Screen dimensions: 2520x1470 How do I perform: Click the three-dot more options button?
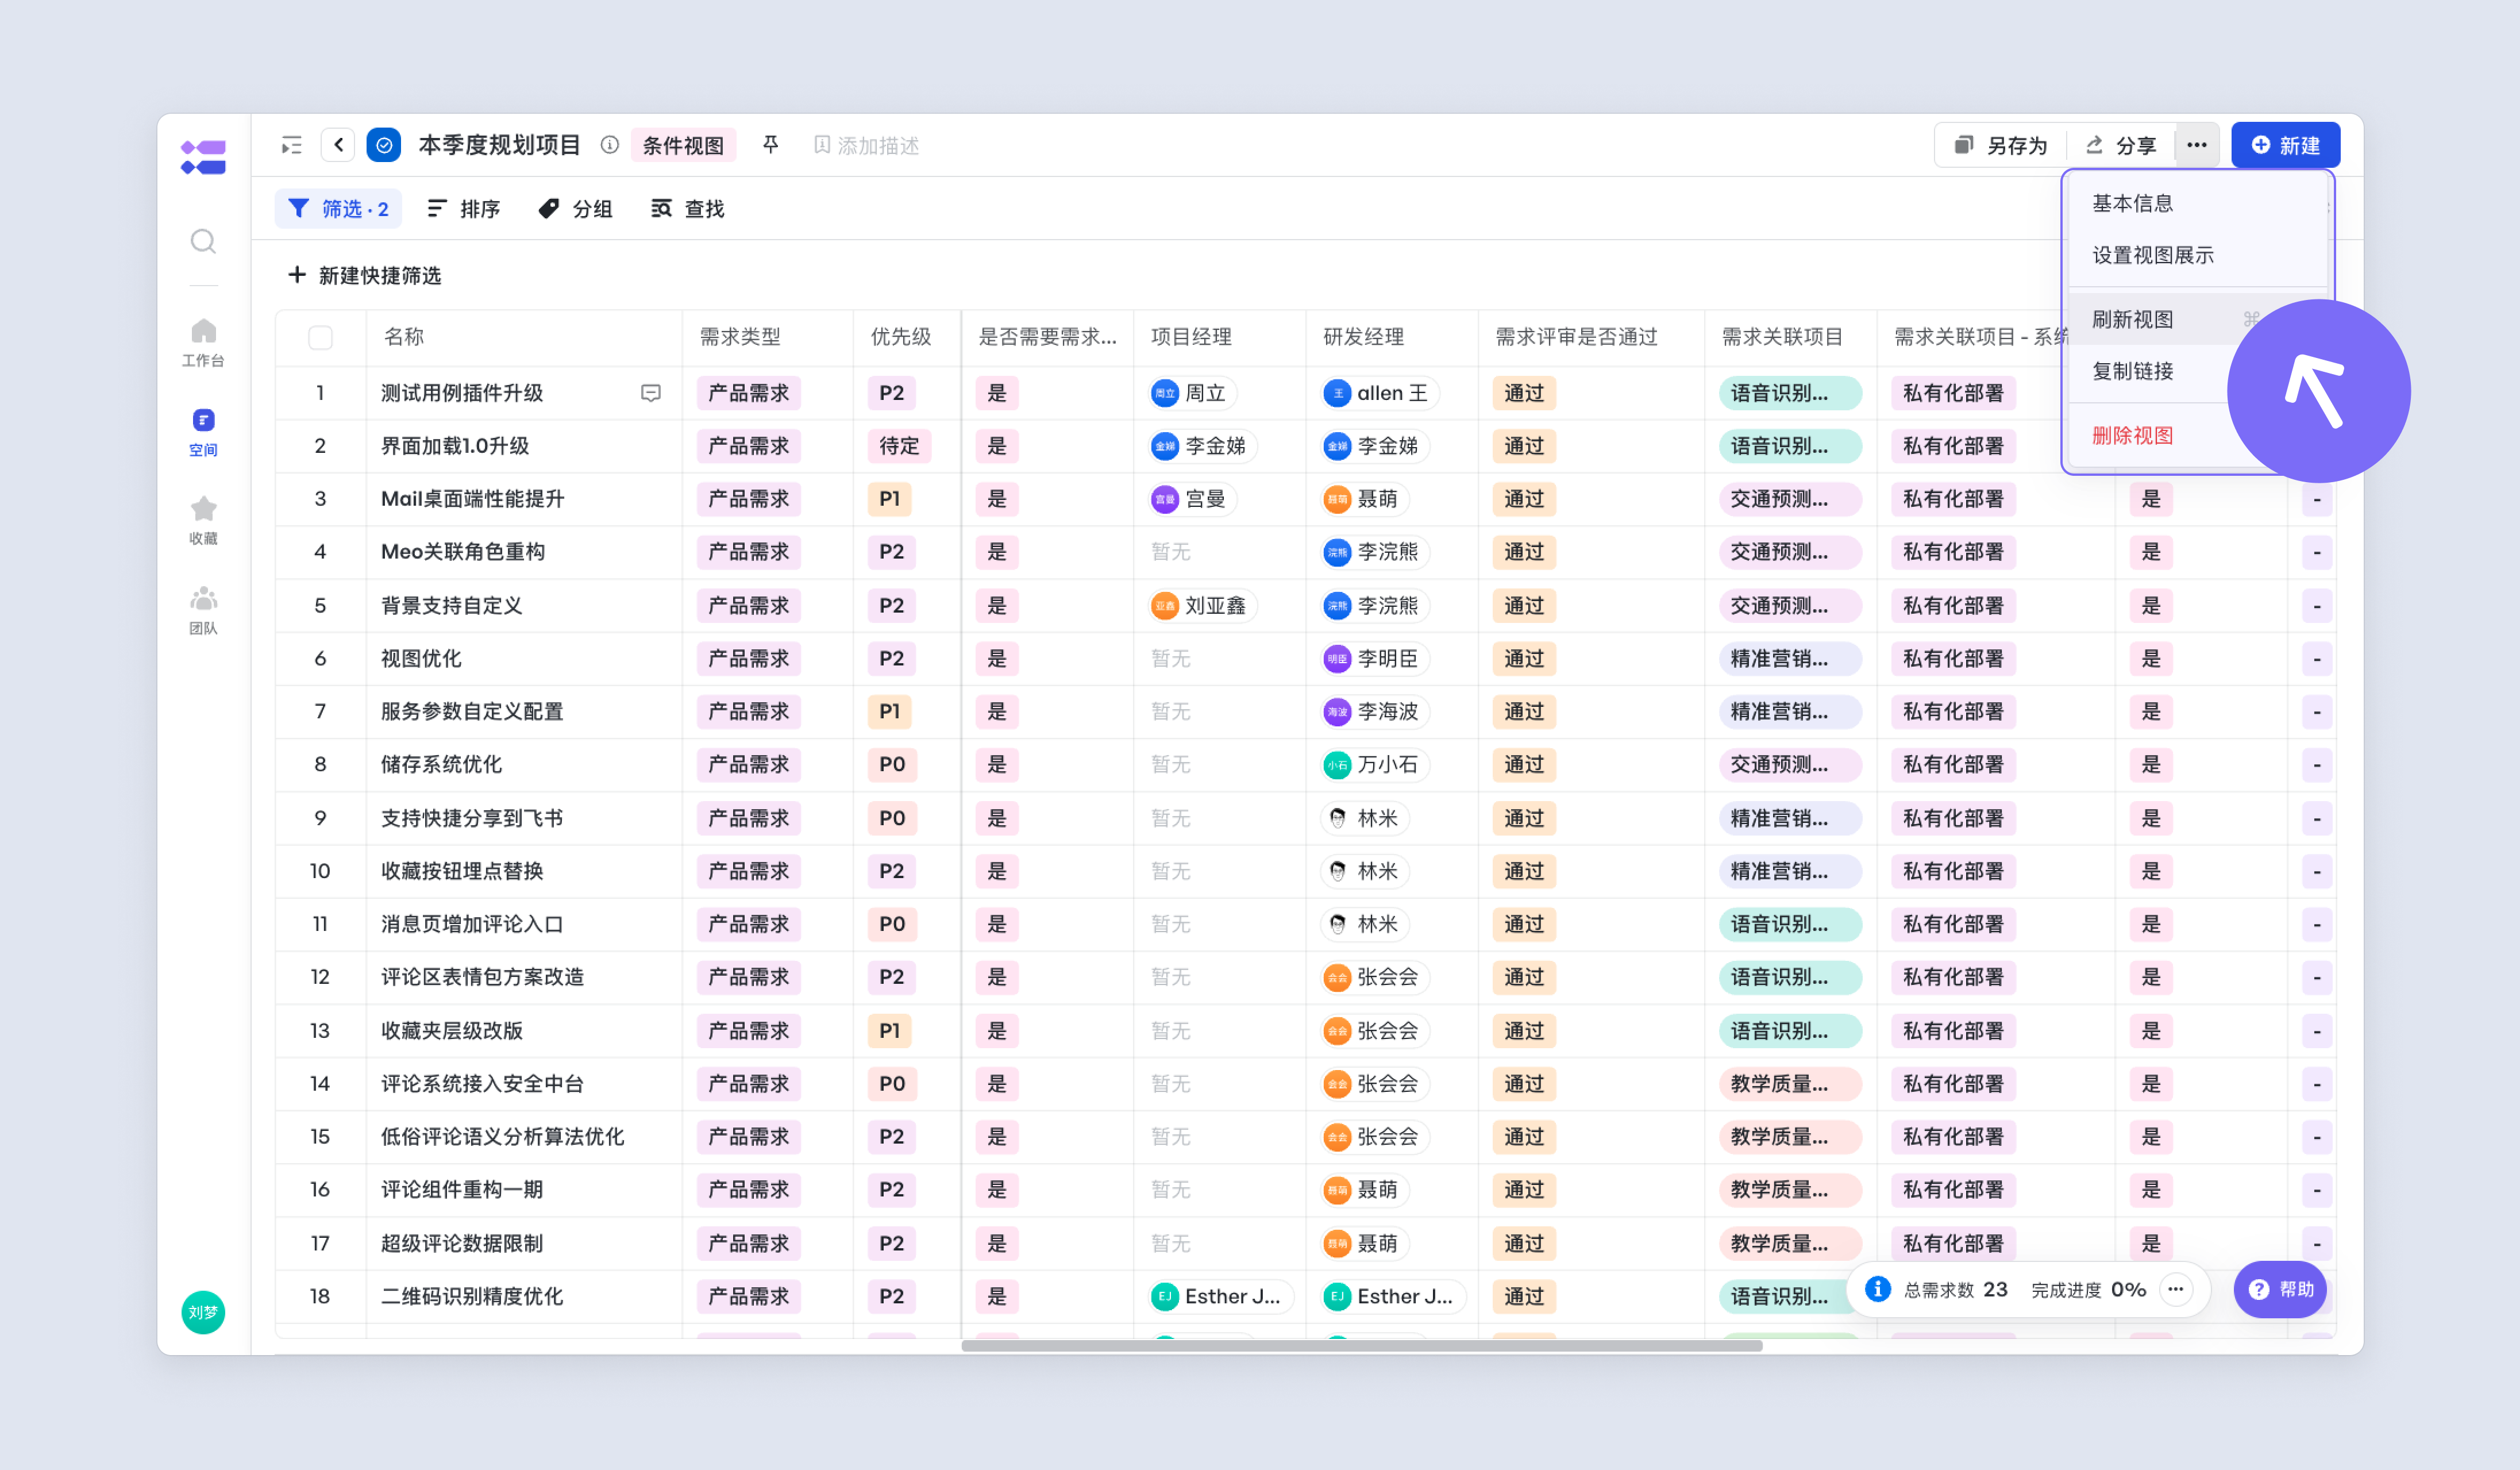2196,145
